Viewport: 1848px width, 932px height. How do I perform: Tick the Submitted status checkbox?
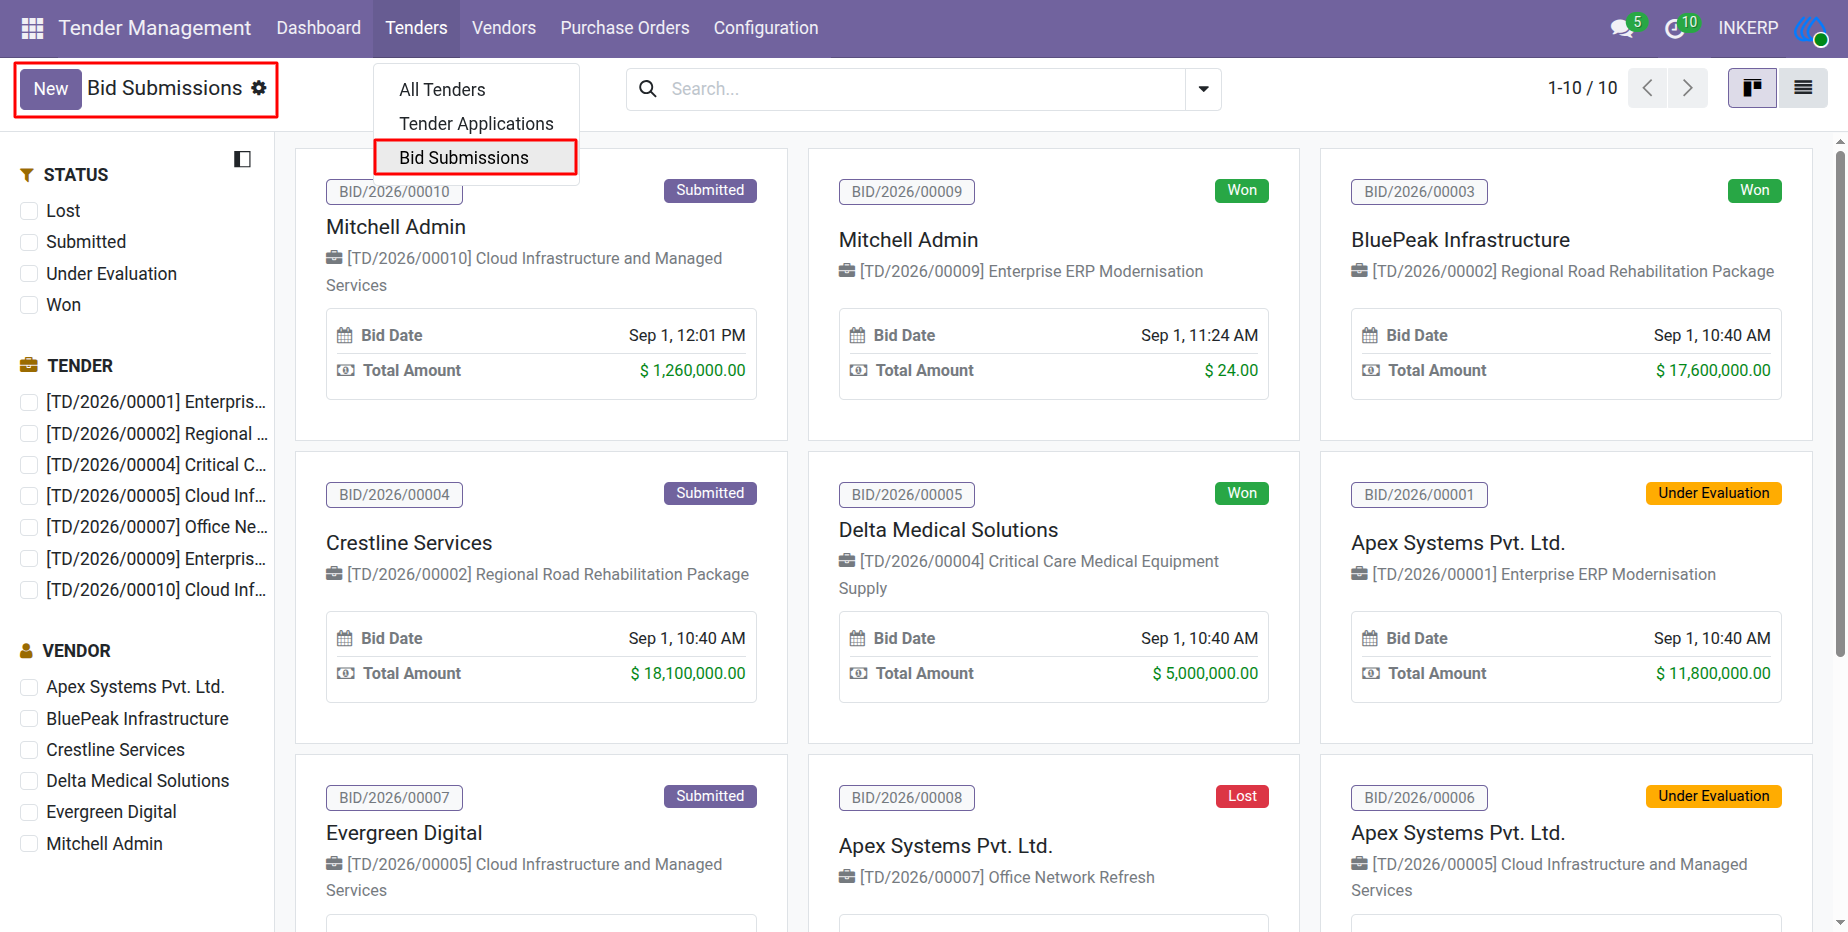tap(29, 242)
